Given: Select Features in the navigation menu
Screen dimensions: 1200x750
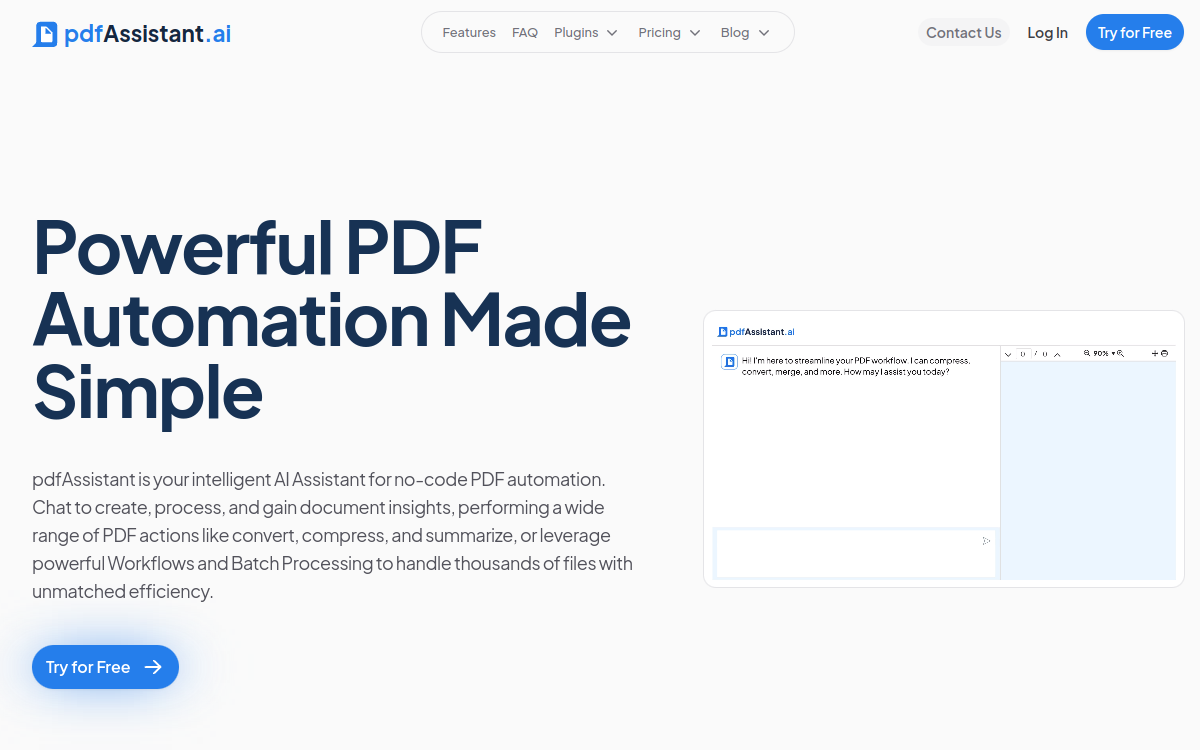Looking at the screenshot, I should click(469, 32).
